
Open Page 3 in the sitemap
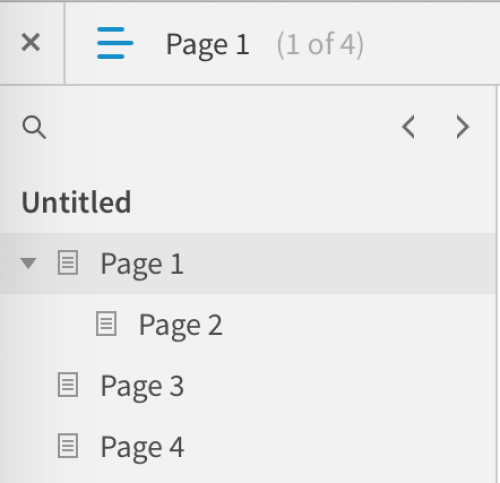tap(142, 387)
